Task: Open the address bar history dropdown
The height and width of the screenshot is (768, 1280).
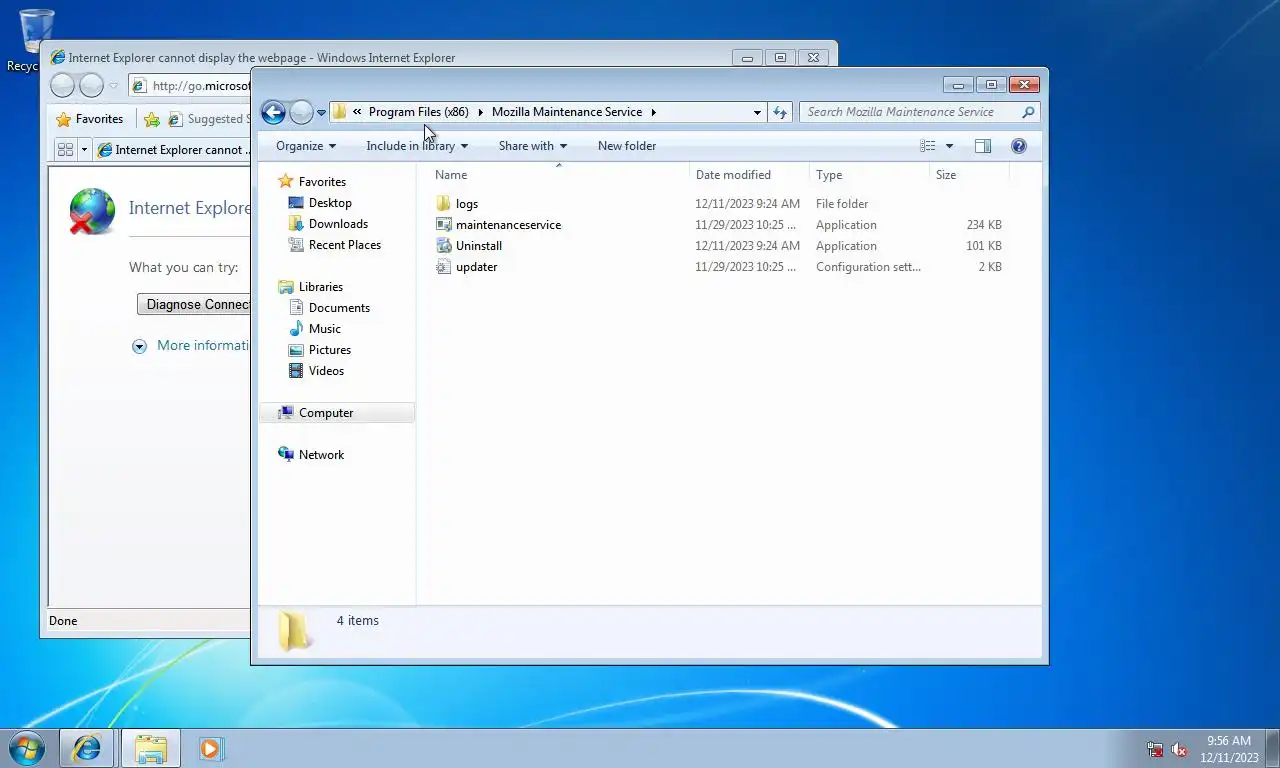Action: click(757, 112)
